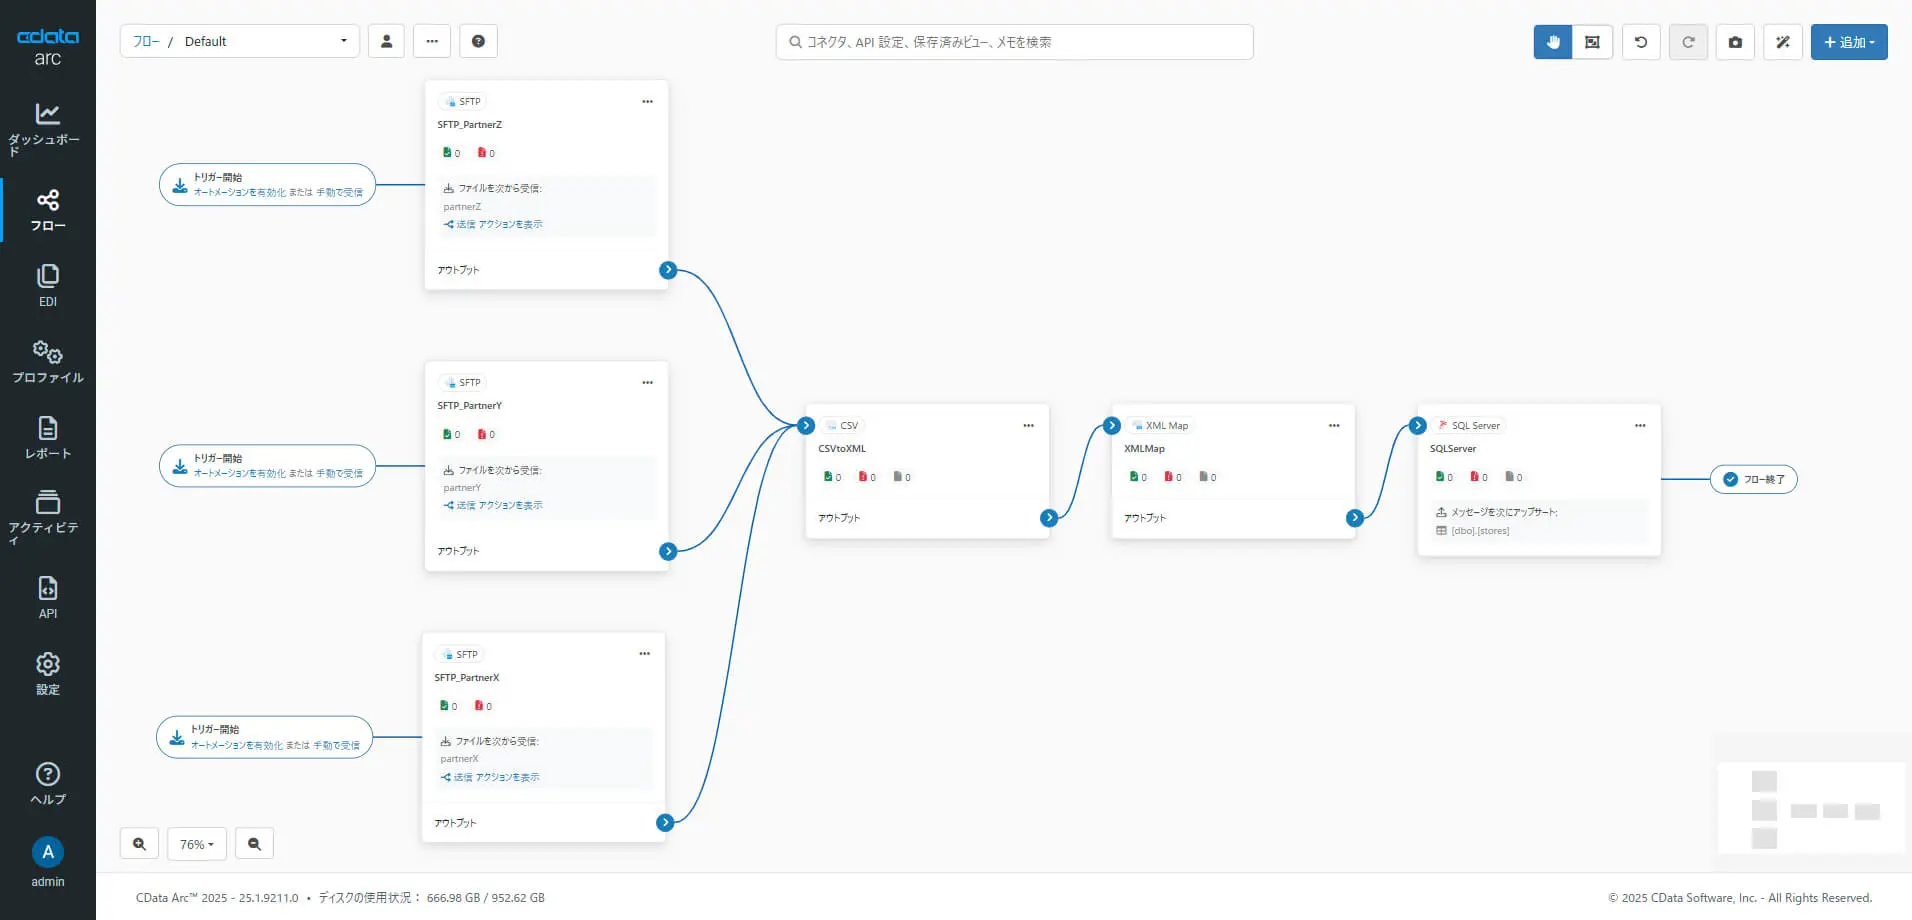Click the output port of XMLMap
1912x920 pixels.
pyautogui.click(x=1355, y=517)
